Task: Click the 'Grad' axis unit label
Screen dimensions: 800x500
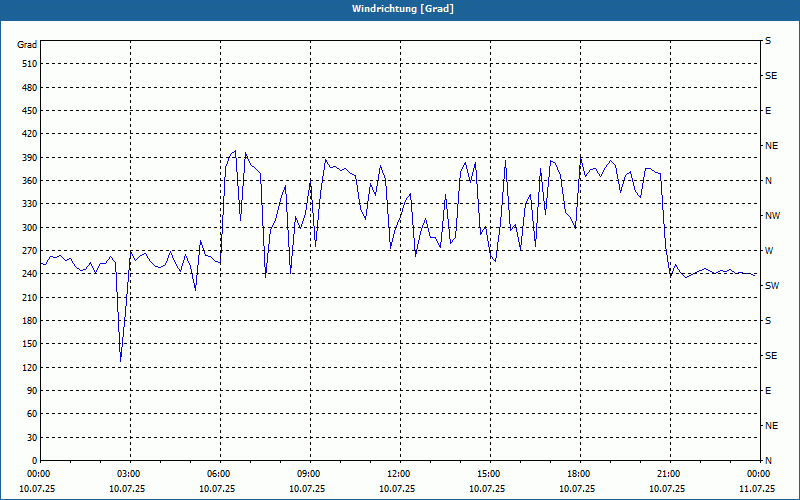Action: tap(27, 45)
